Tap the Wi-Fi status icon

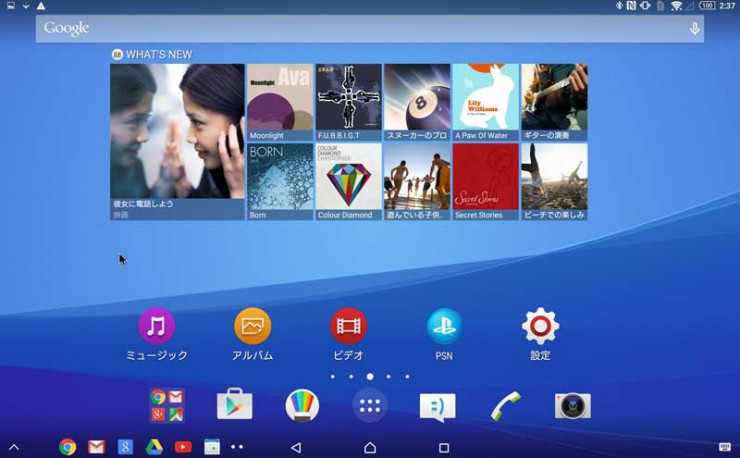tap(676, 6)
